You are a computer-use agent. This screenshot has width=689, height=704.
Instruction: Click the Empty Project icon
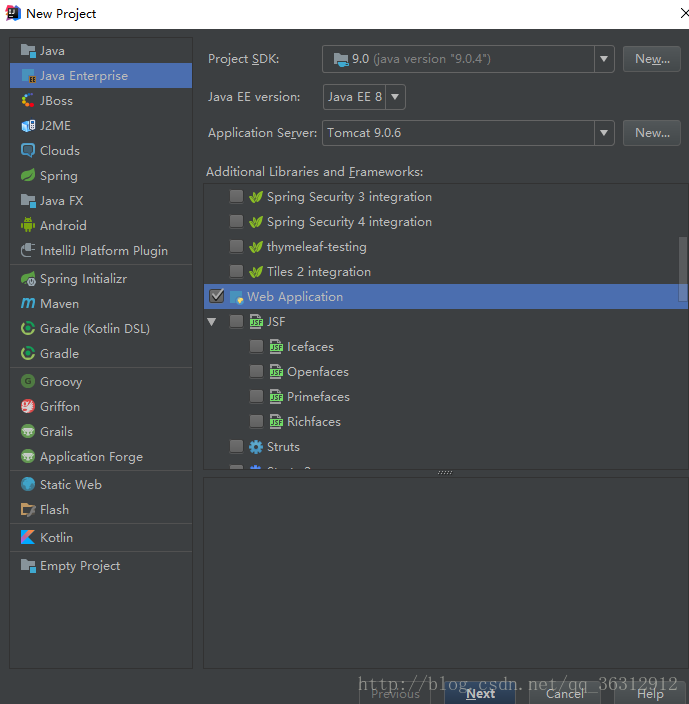(x=28, y=566)
